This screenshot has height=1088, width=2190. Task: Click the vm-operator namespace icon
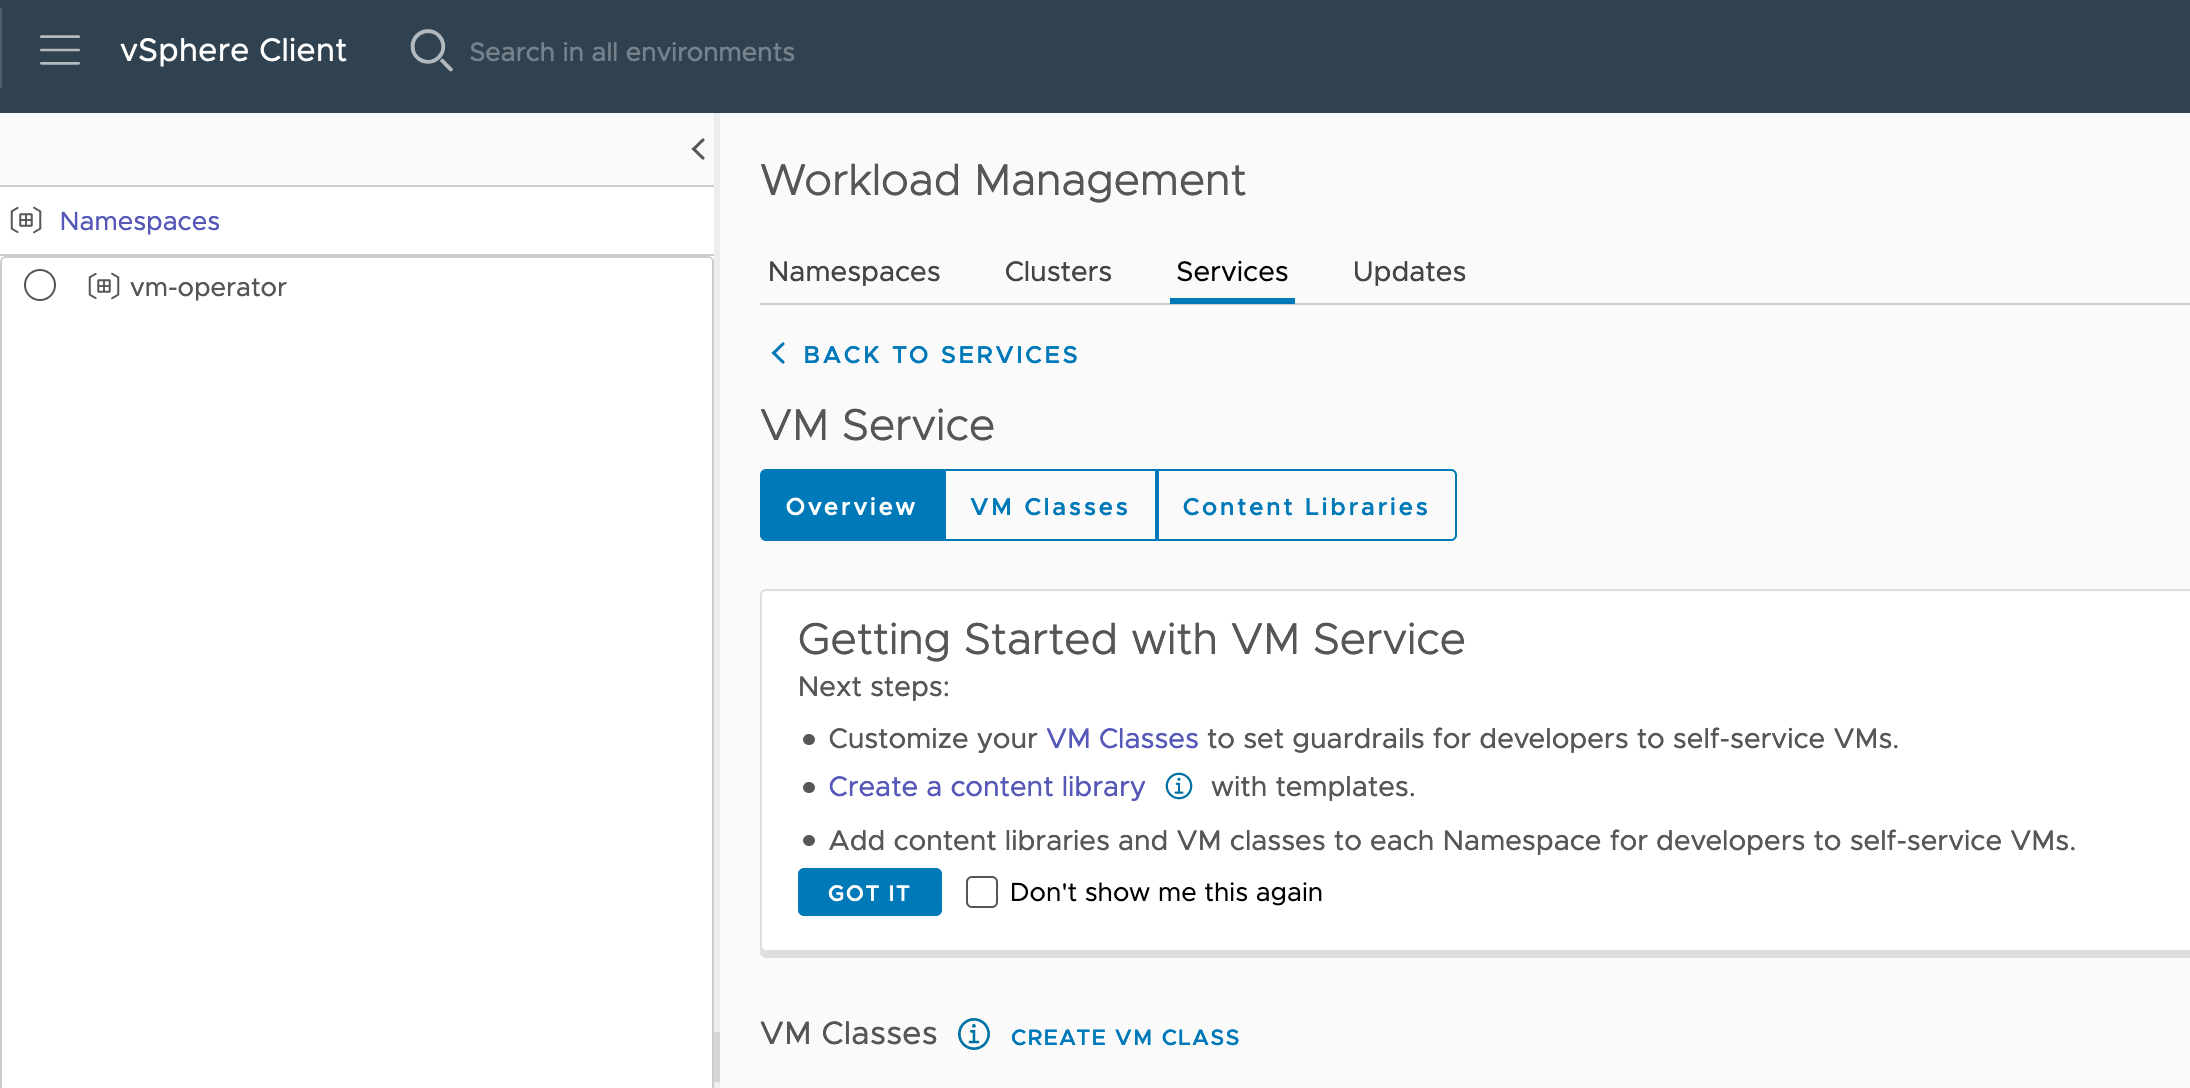pos(103,287)
